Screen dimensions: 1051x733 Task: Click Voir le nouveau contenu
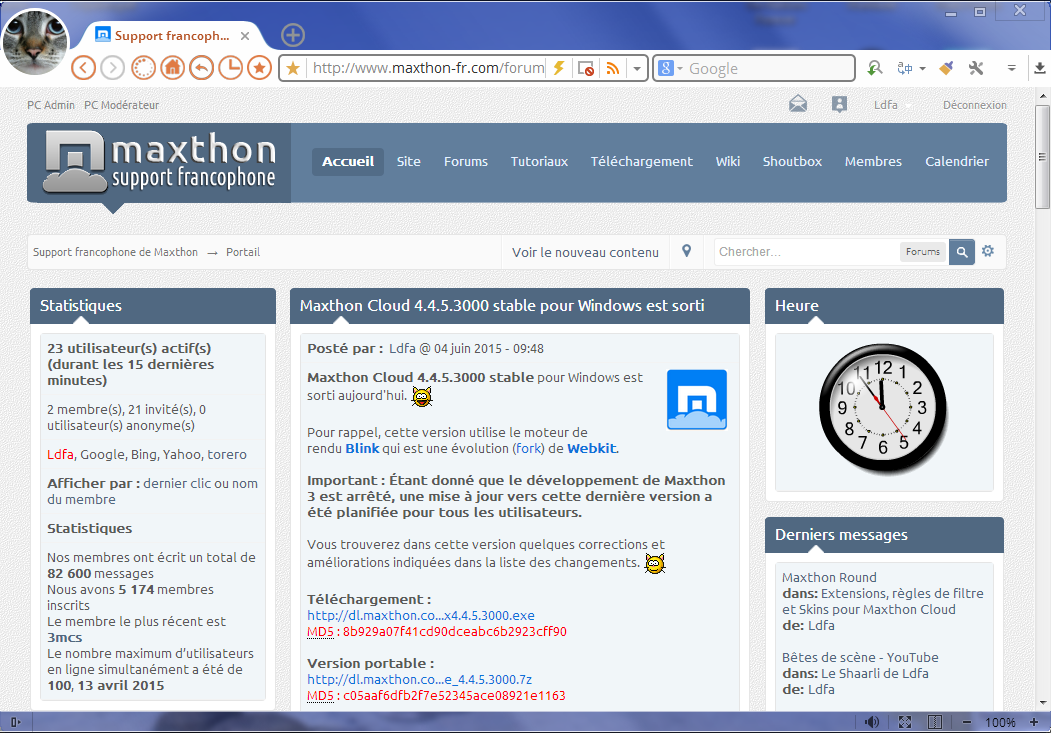(585, 253)
